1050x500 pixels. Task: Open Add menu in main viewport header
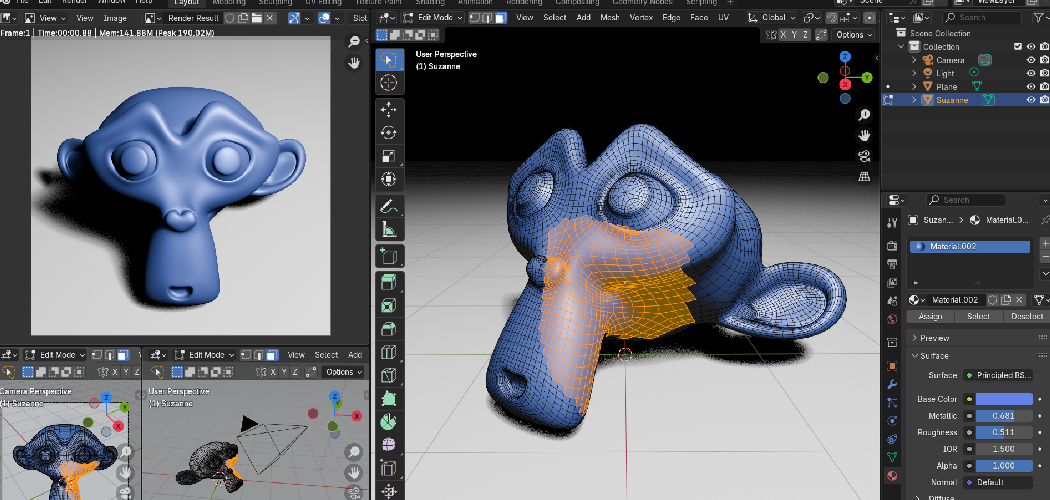[583, 17]
